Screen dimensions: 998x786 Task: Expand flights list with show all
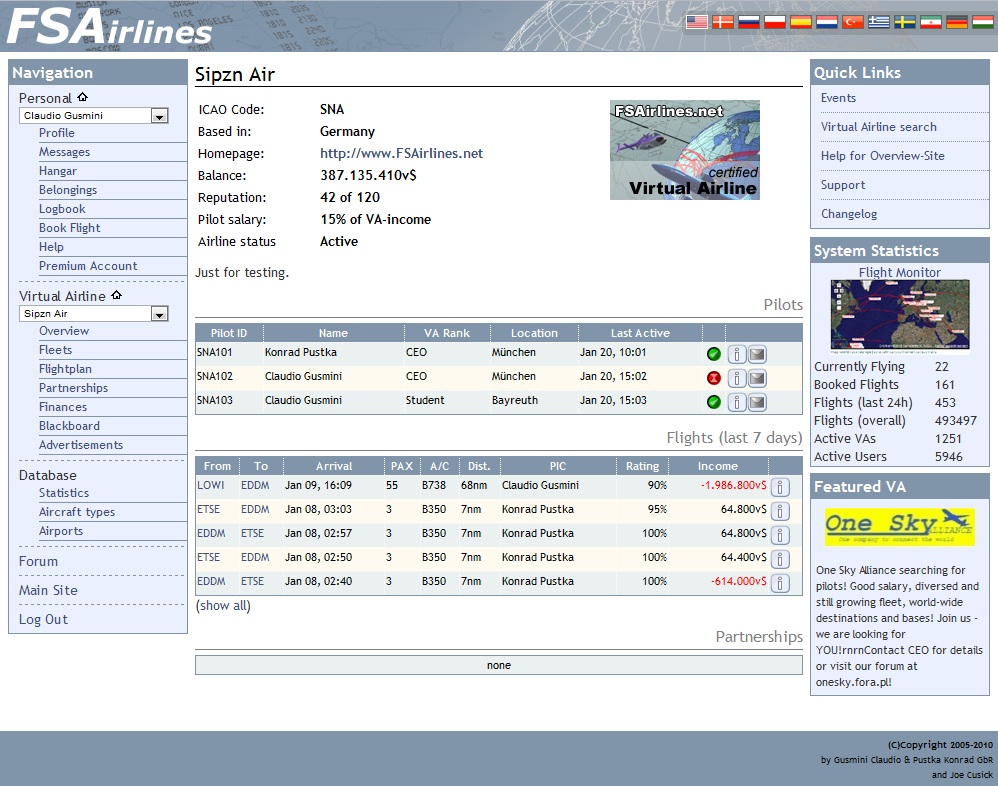pyautogui.click(x=223, y=606)
